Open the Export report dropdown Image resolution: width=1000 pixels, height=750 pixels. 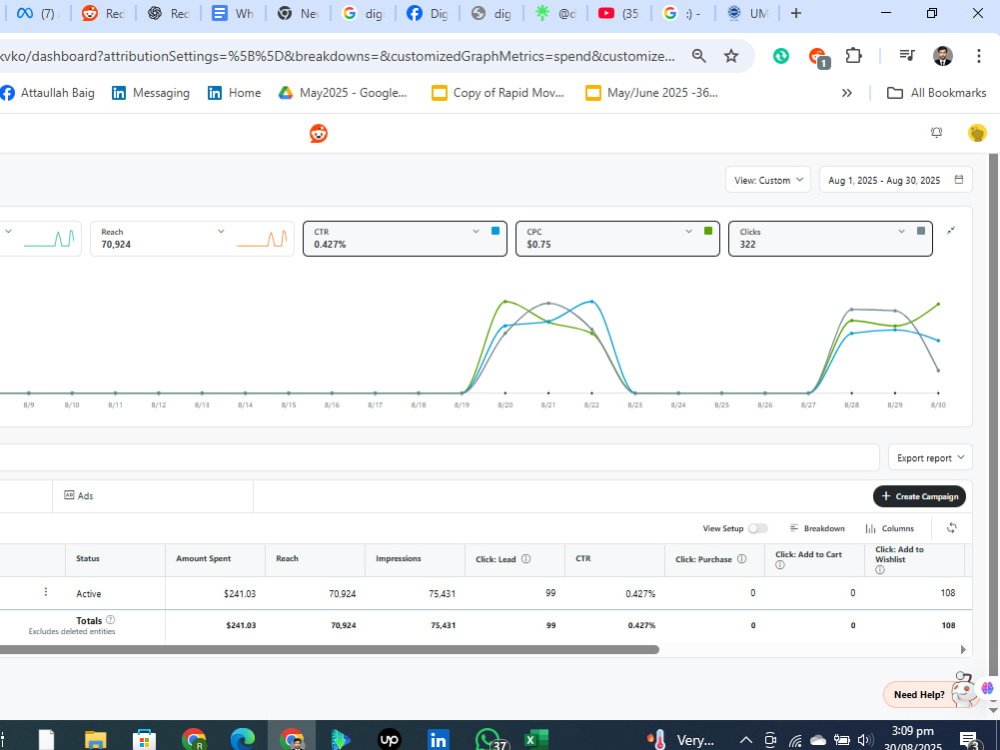pyautogui.click(x=930, y=458)
